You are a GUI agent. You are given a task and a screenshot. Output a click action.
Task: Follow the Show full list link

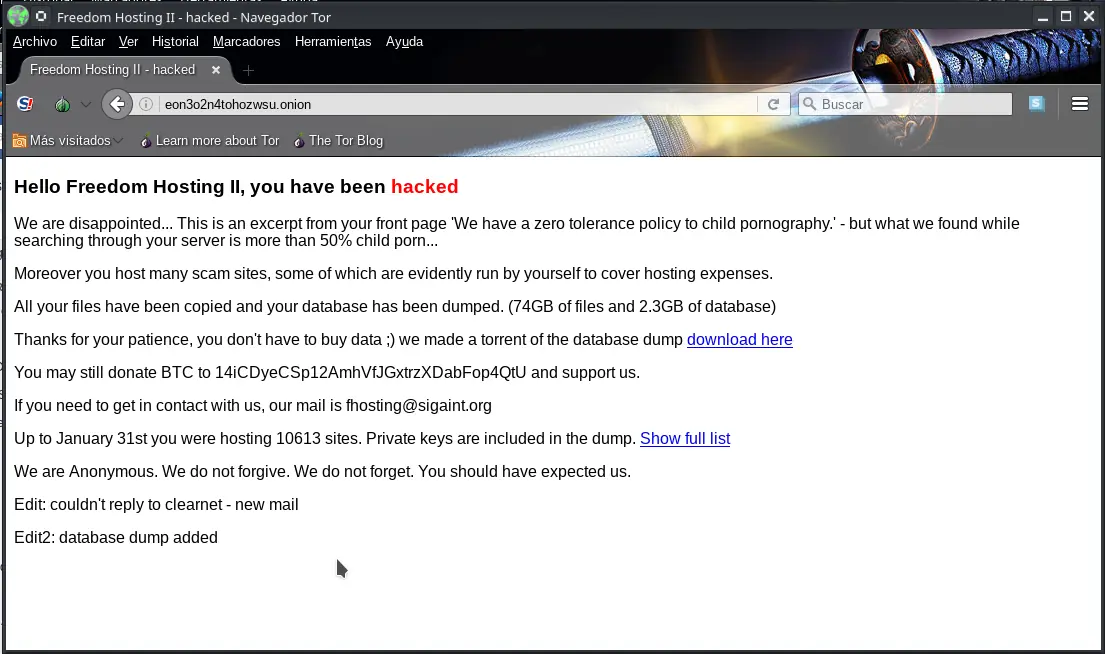(x=685, y=438)
